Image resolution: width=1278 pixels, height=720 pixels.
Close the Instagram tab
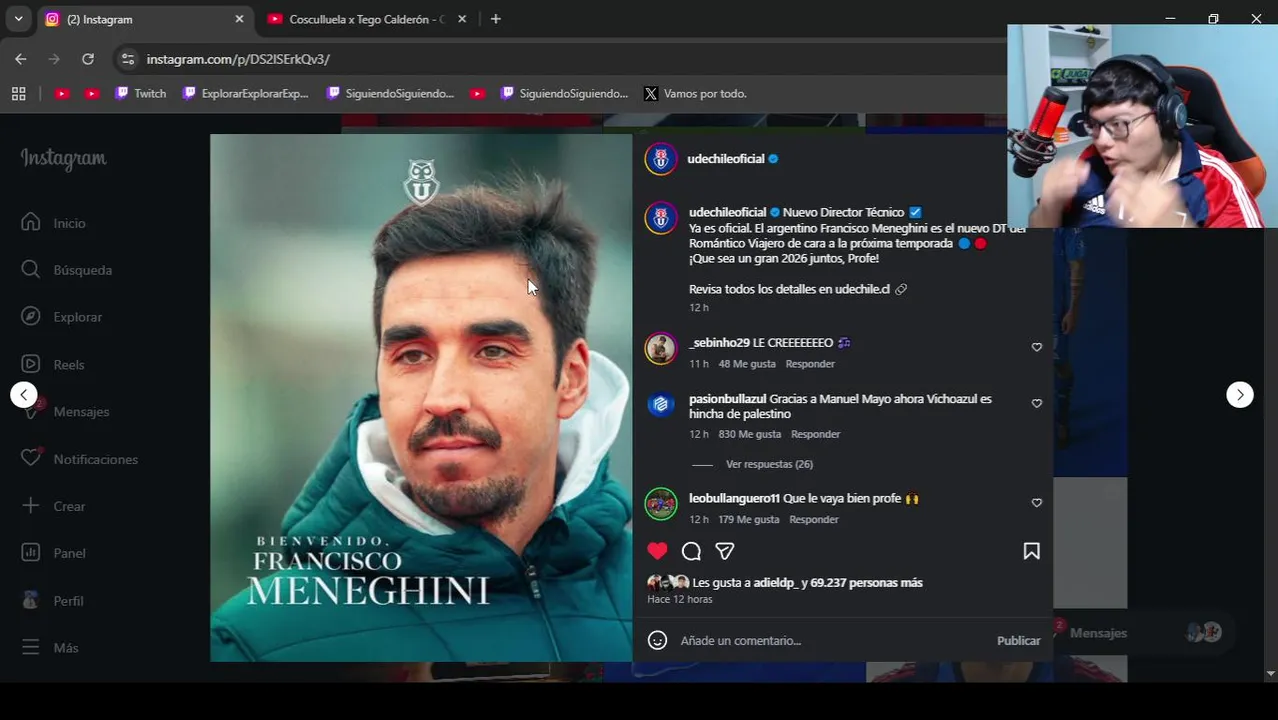point(239,19)
